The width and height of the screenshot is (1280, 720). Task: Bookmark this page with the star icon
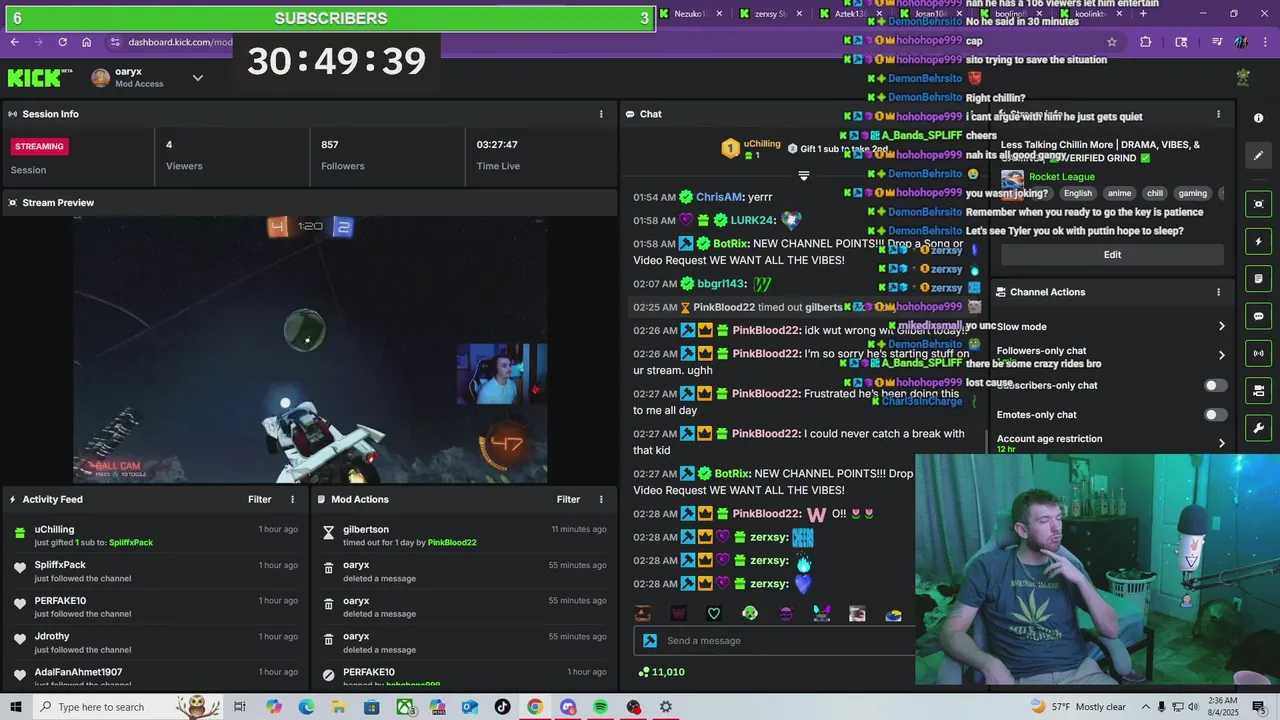[1111, 42]
